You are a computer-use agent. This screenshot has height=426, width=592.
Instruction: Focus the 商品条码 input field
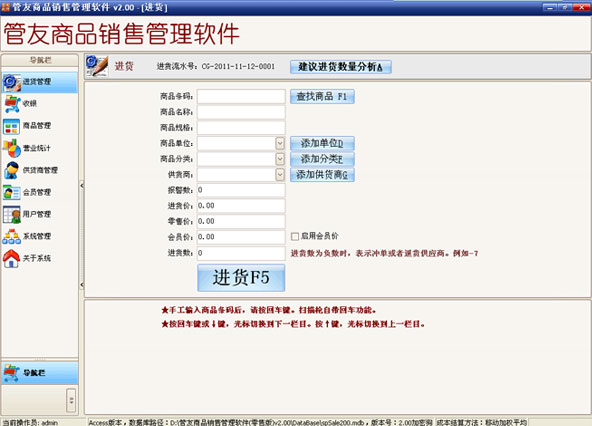pos(241,97)
